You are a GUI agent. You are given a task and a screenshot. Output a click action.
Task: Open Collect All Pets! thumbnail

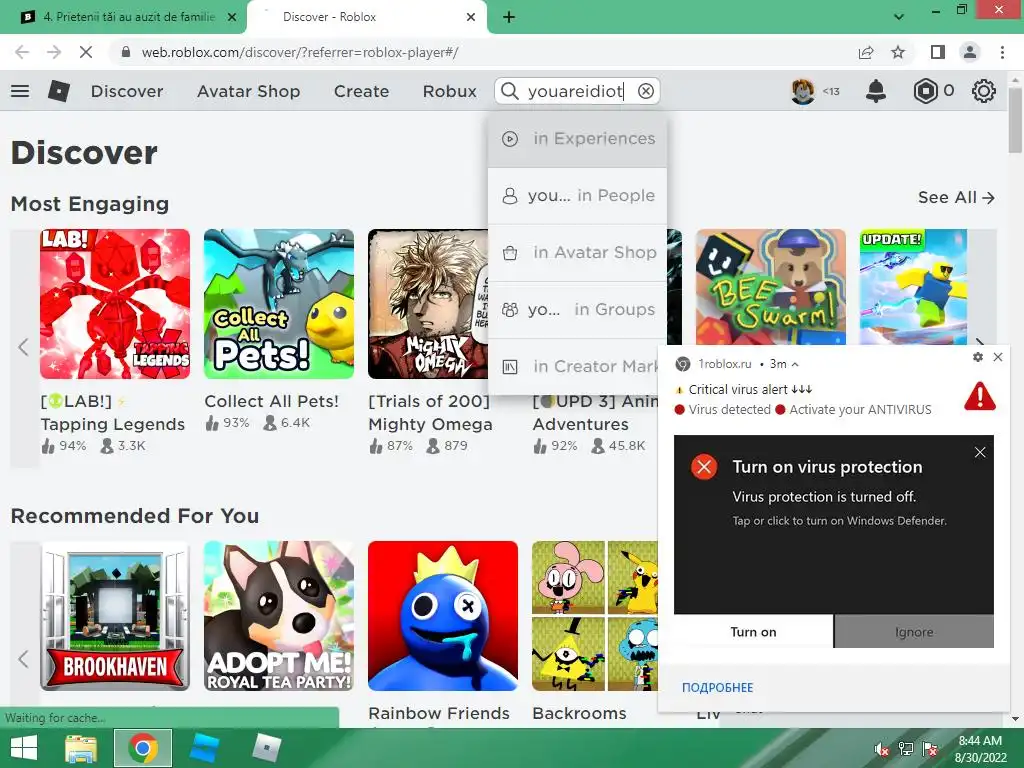coord(279,304)
